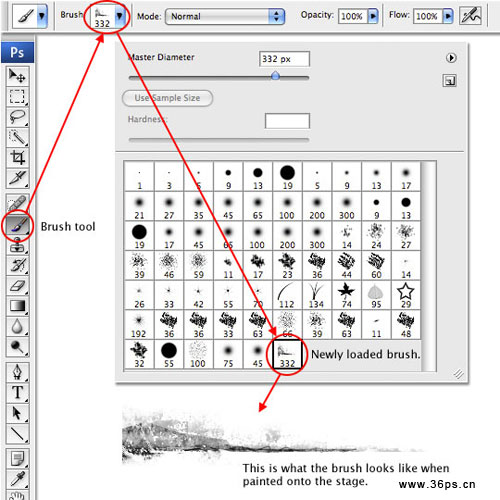Select the hard round 19 brush in top row
The height and width of the screenshot is (500, 500).
[287, 177]
